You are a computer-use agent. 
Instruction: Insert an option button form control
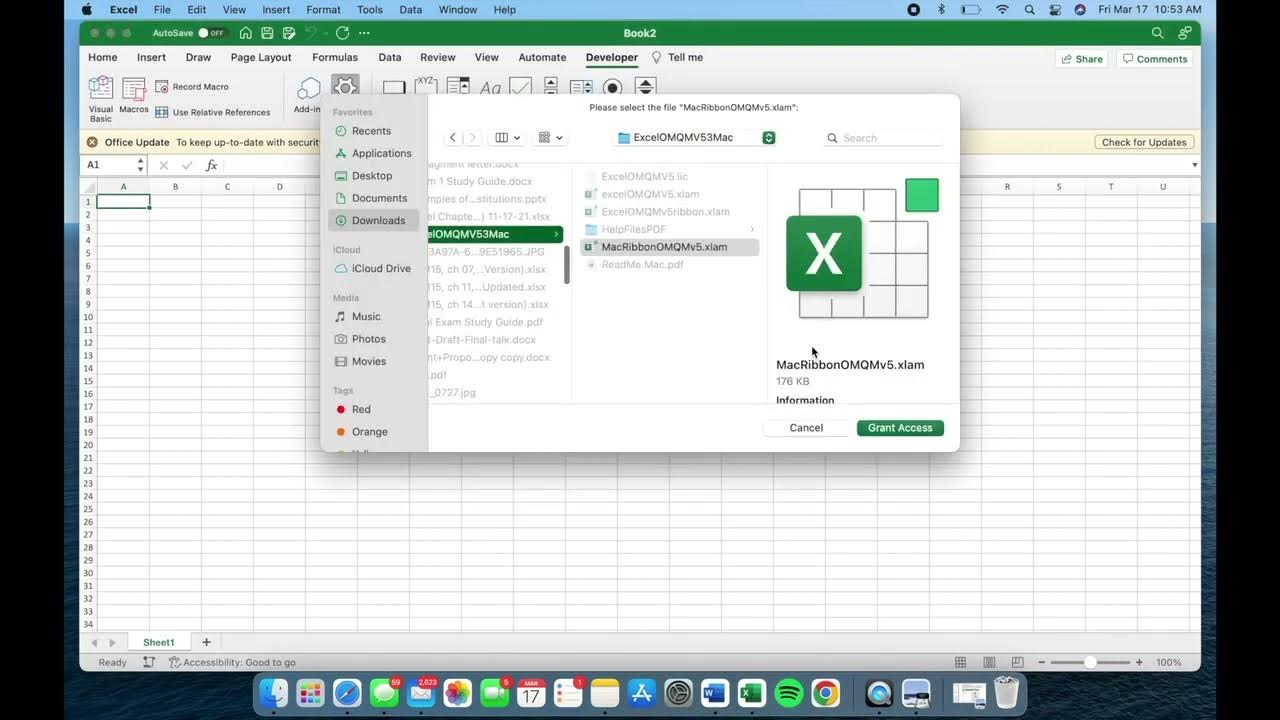613,88
